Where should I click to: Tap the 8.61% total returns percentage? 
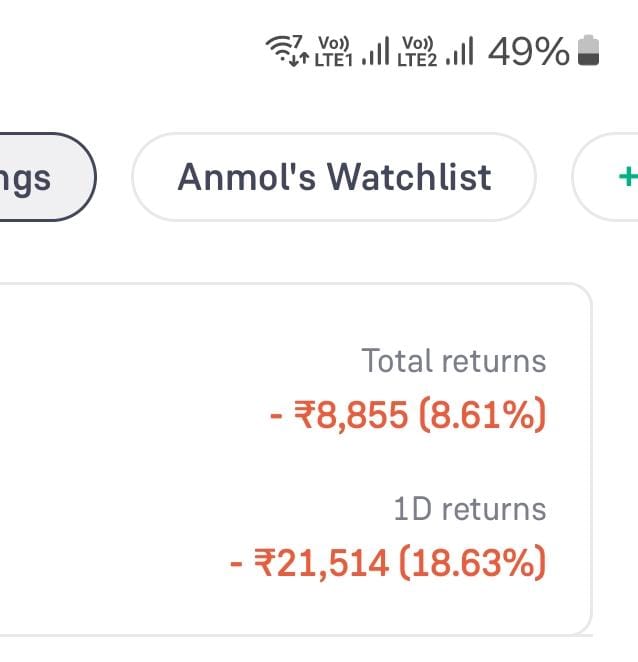482,415
